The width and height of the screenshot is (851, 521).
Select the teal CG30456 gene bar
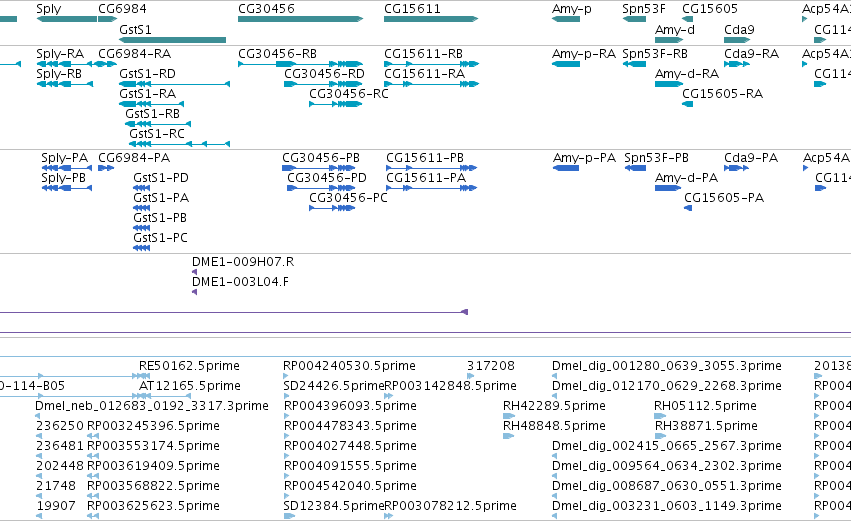click(x=300, y=19)
